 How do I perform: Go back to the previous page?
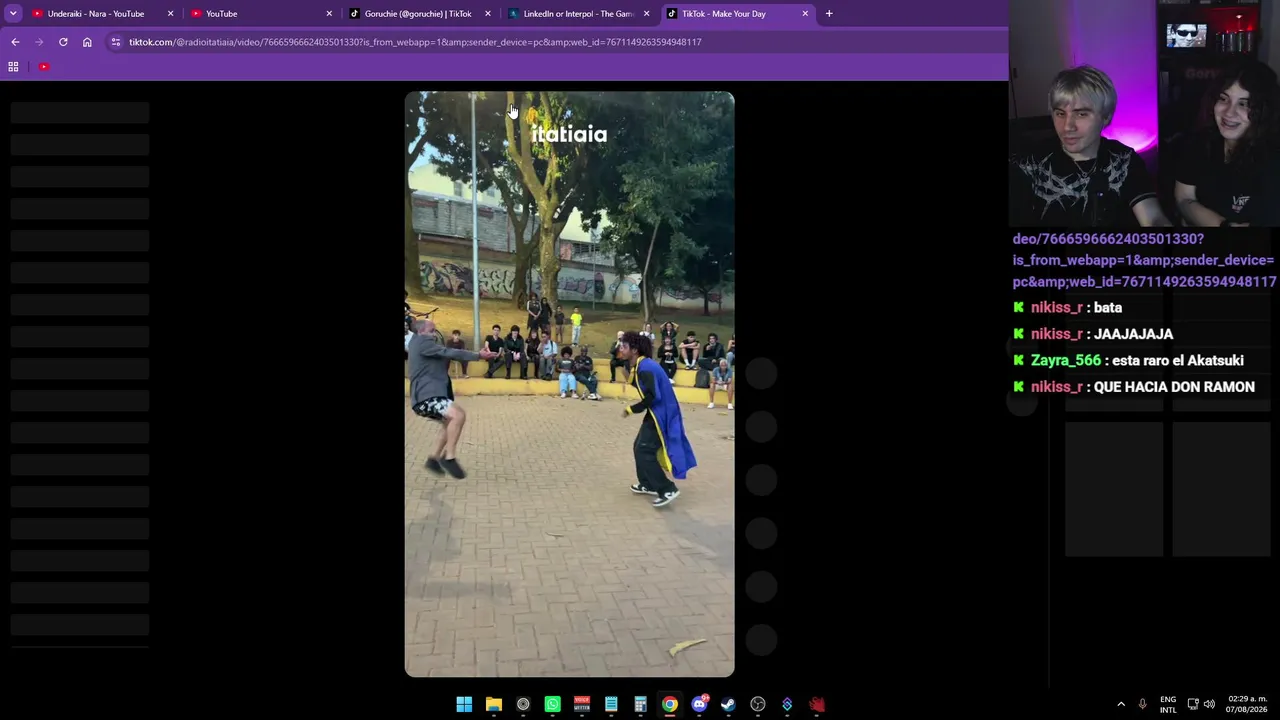point(15,42)
